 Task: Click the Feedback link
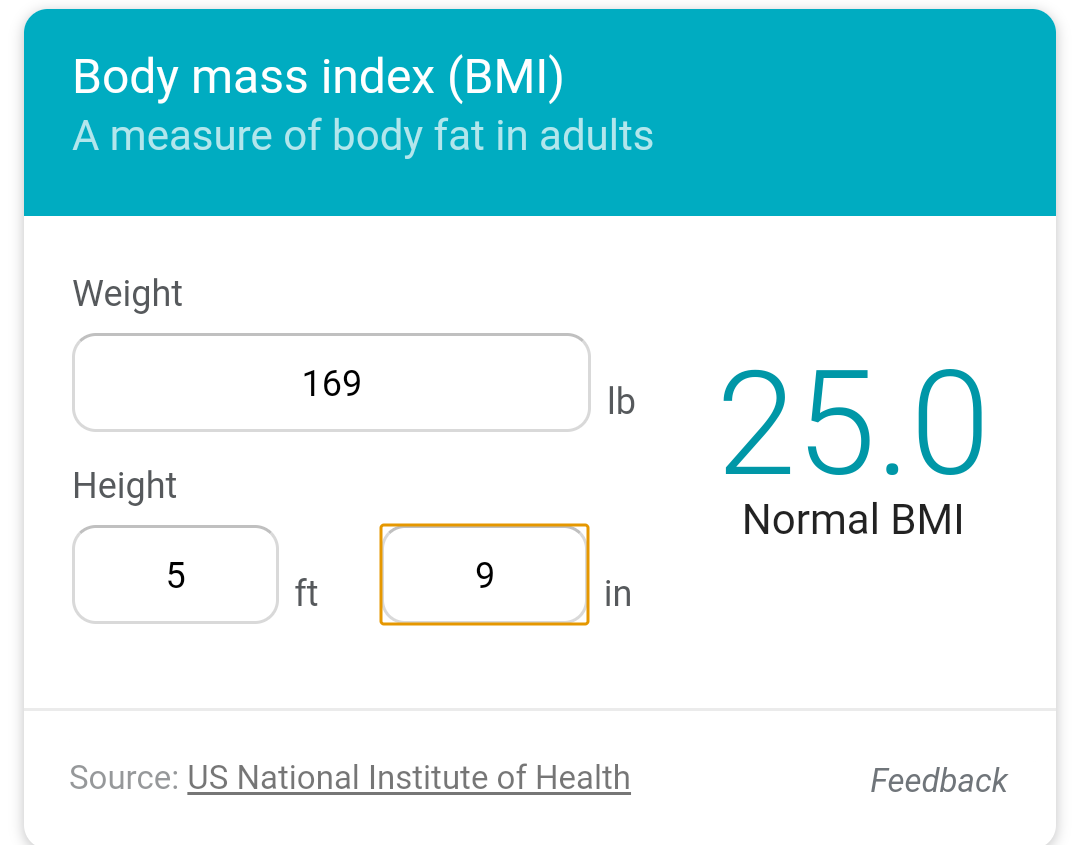[x=938, y=780]
